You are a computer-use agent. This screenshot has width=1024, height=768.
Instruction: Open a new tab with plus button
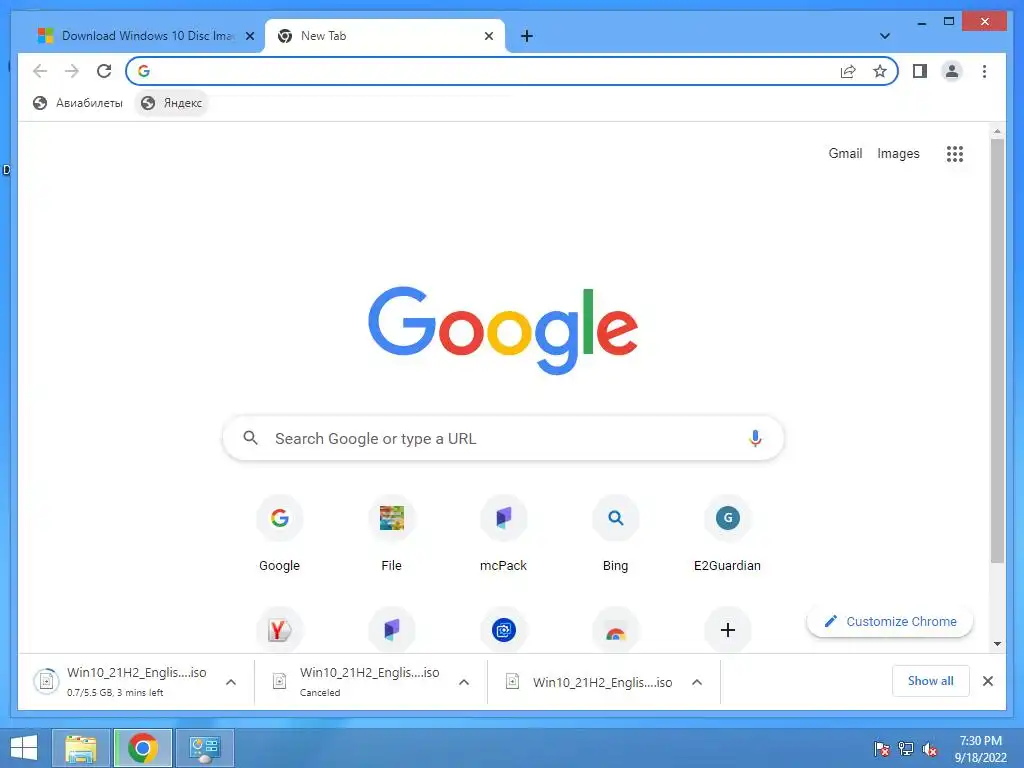[527, 36]
